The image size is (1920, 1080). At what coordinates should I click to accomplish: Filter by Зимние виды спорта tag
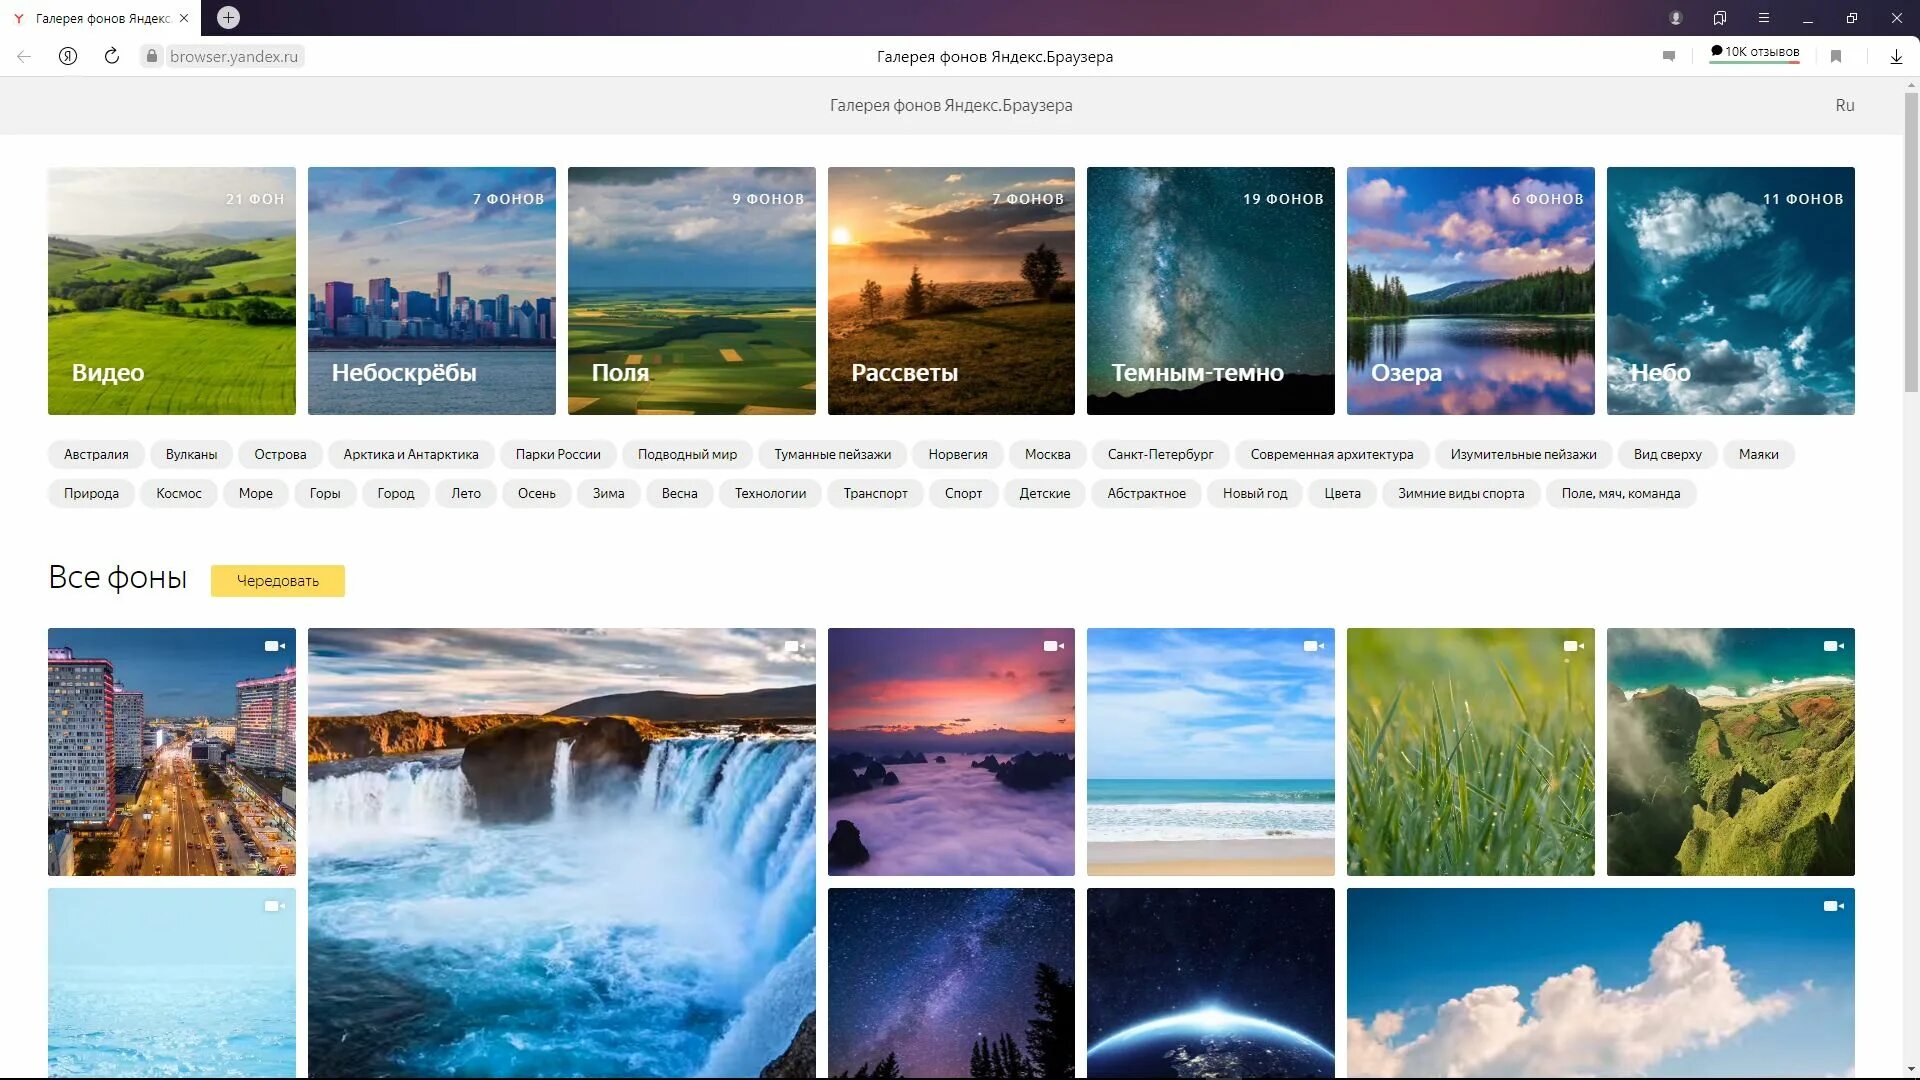click(x=1461, y=493)
